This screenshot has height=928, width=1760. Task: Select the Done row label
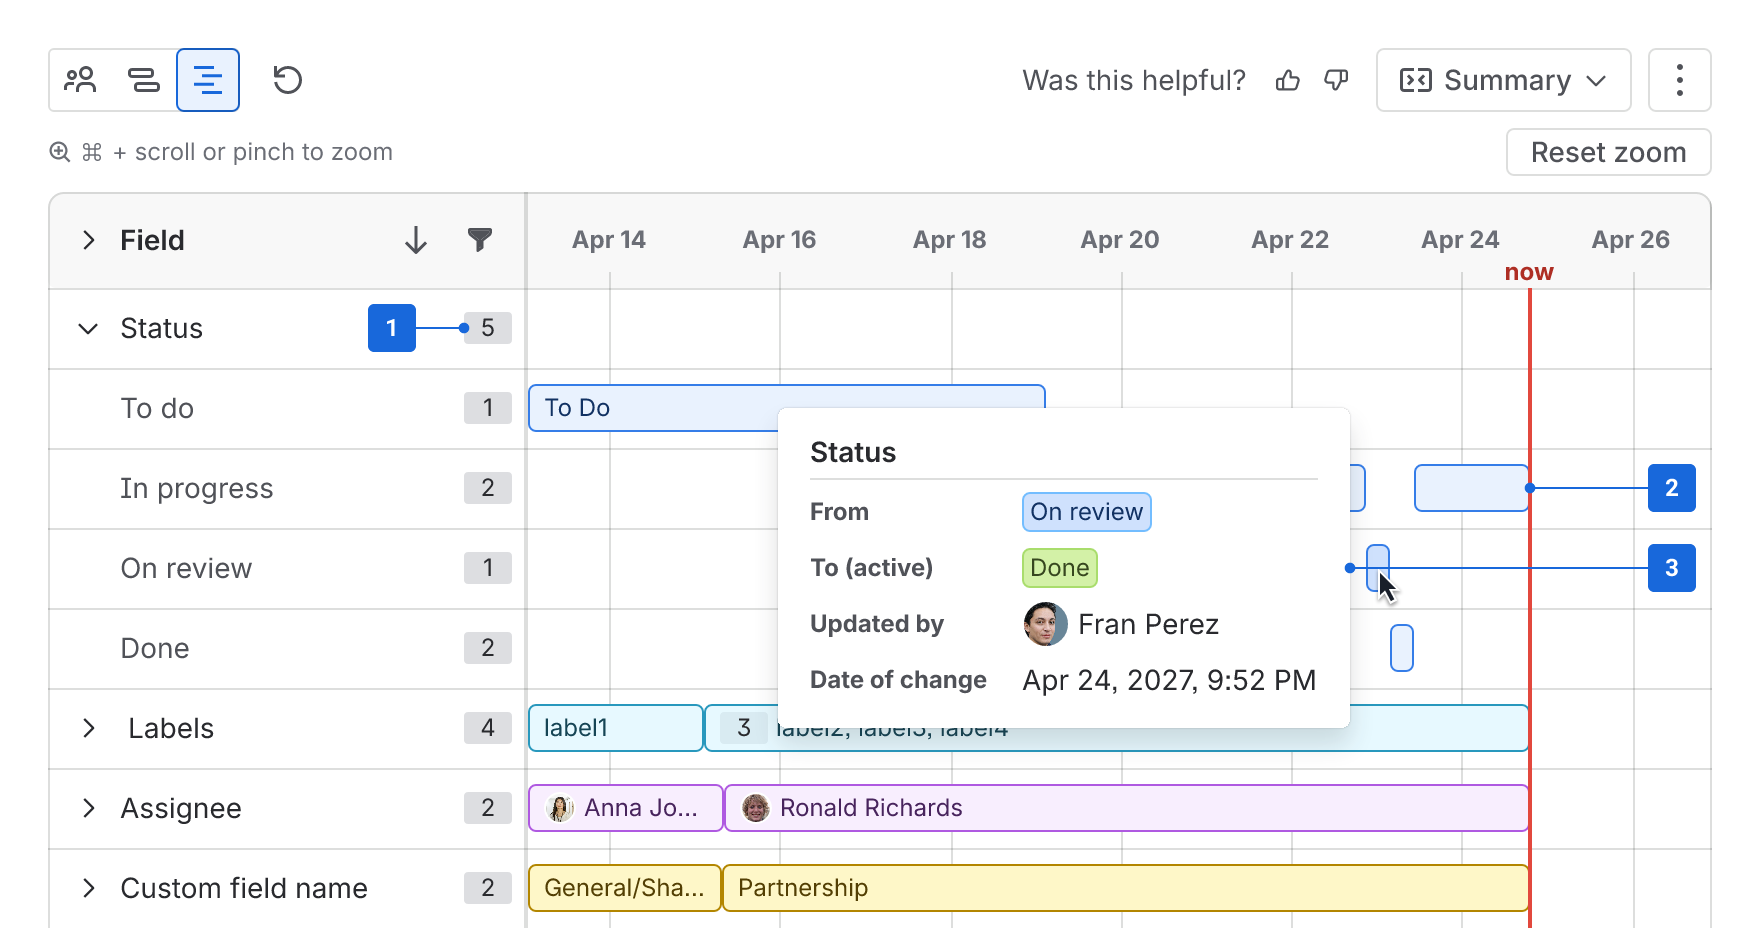coord(155,648)
